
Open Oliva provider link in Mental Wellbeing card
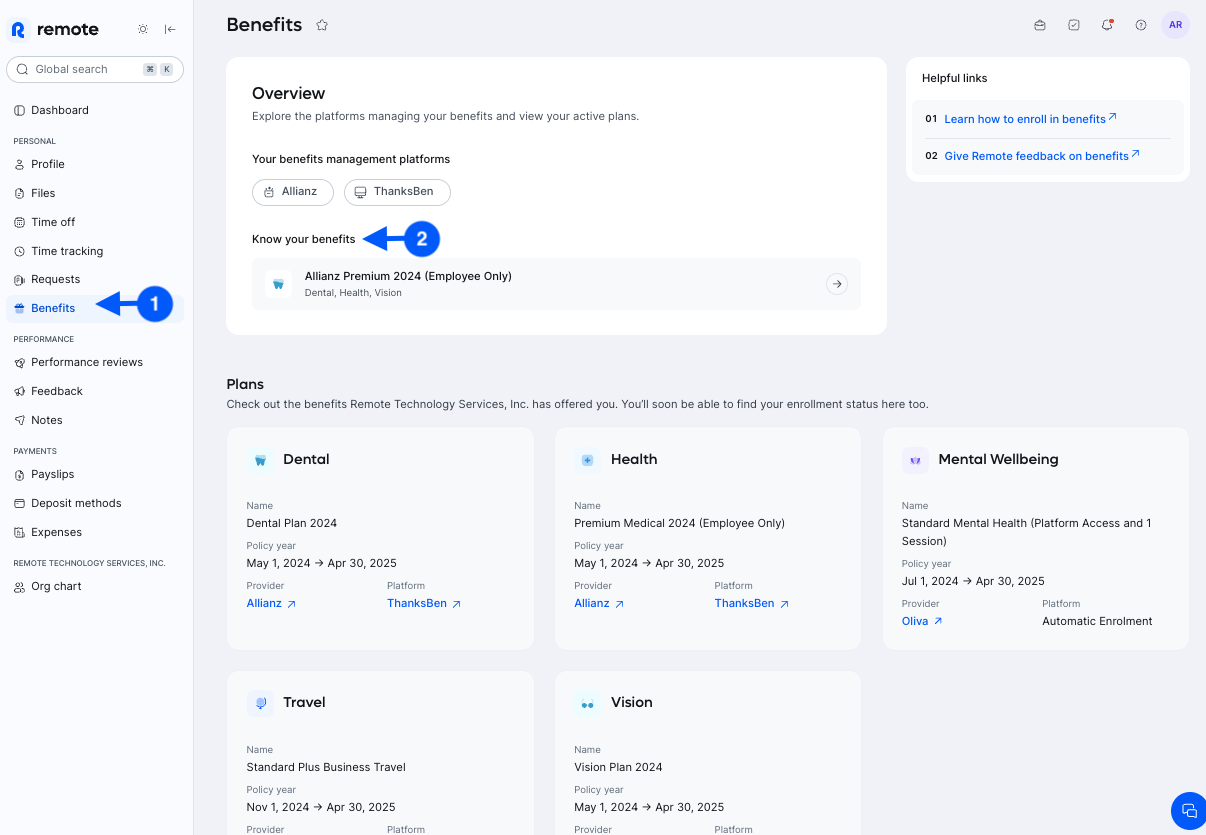(x=922, y=622)
